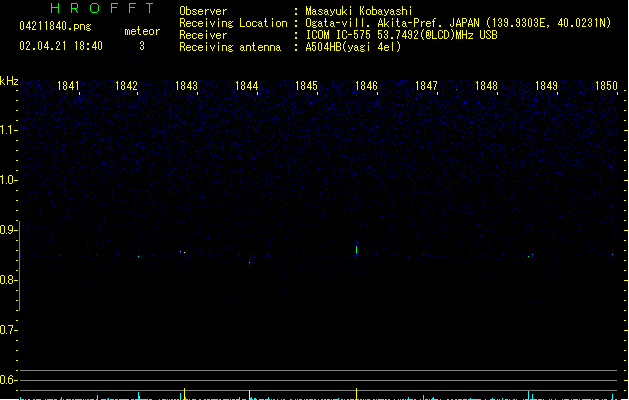The width and height of the screenshot is (629, 400).
Task: Click the meteor count label
Action: coord(142,31)
